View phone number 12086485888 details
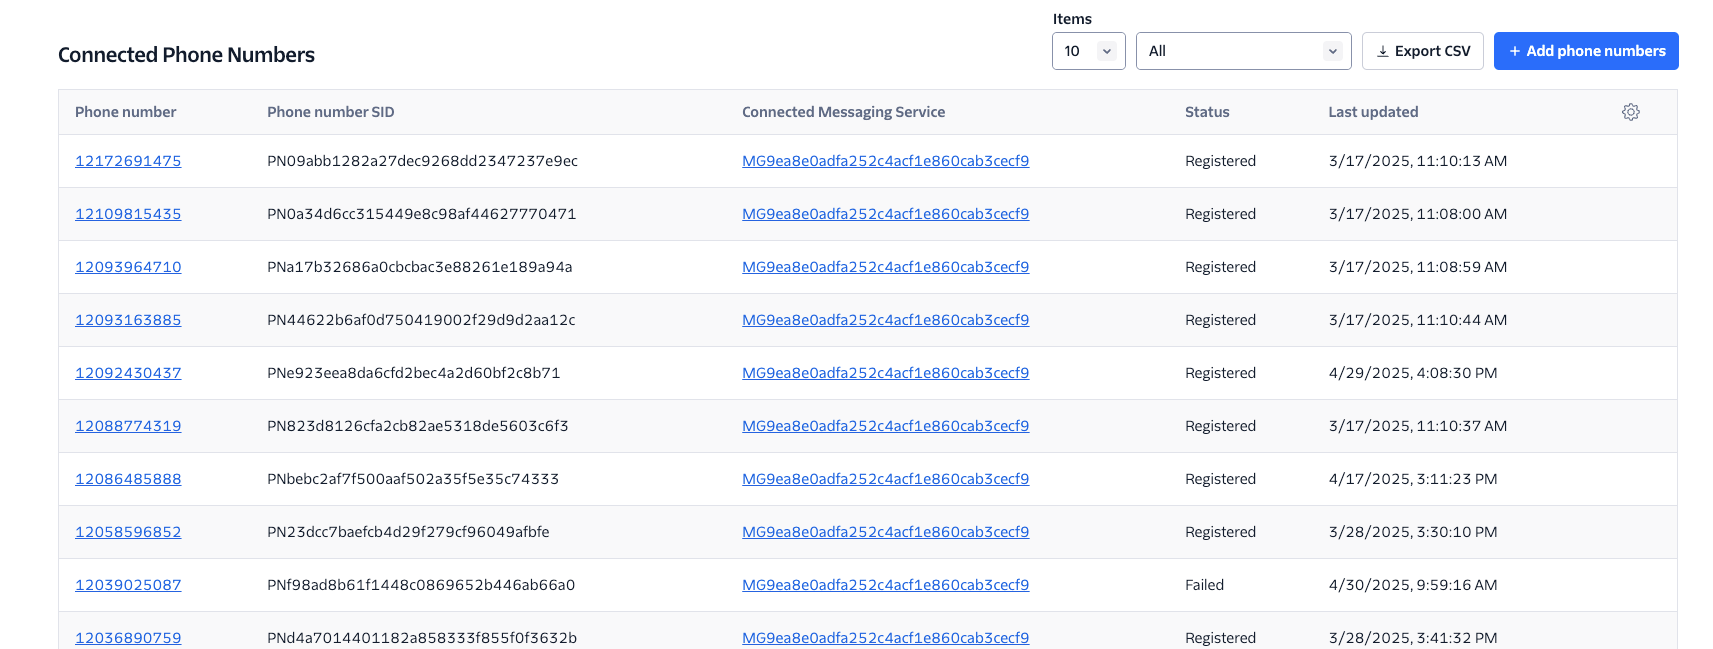 (128, 479)
